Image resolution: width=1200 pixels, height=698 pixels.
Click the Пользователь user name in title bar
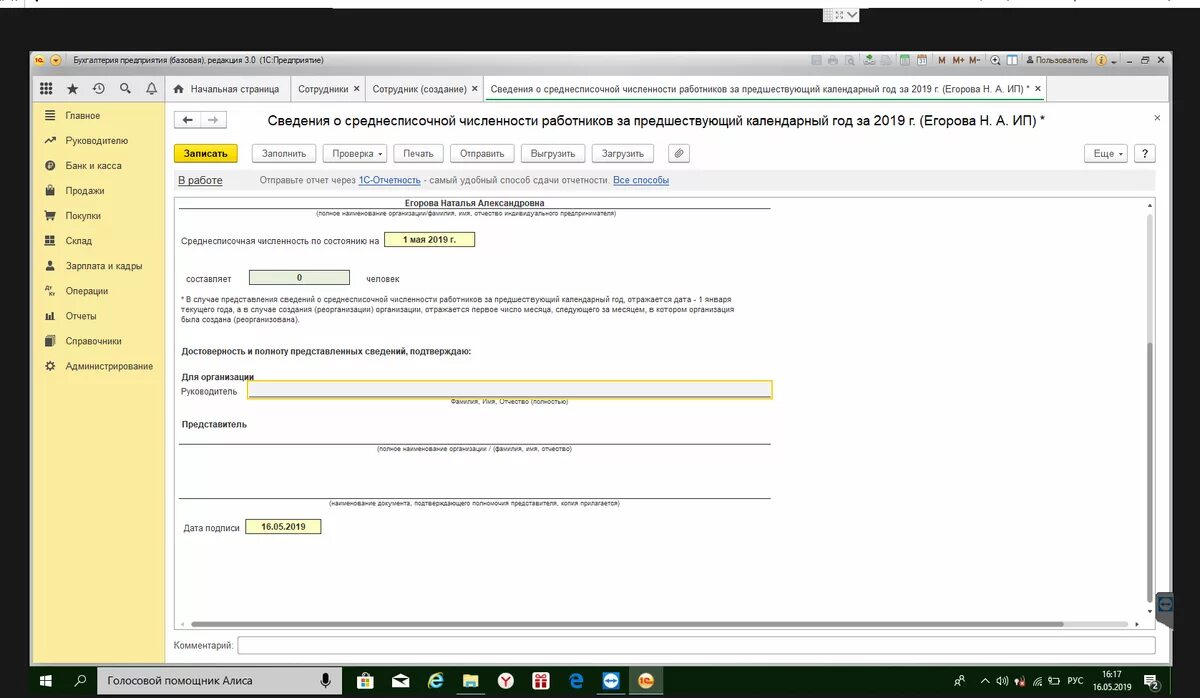[x=1057, y=60]
